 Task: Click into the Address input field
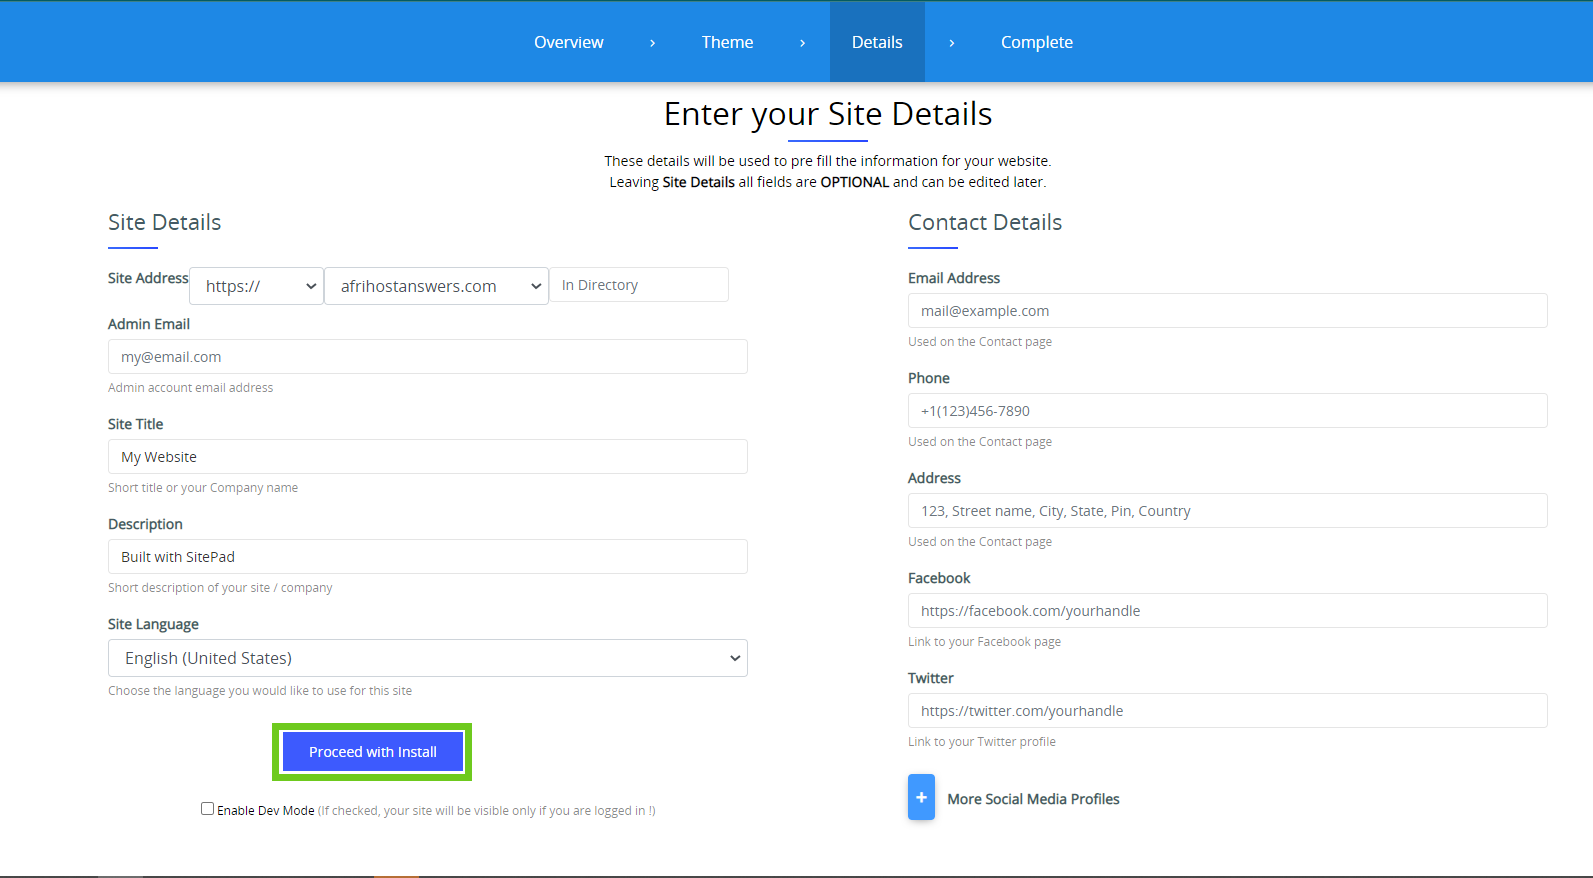1227,511
